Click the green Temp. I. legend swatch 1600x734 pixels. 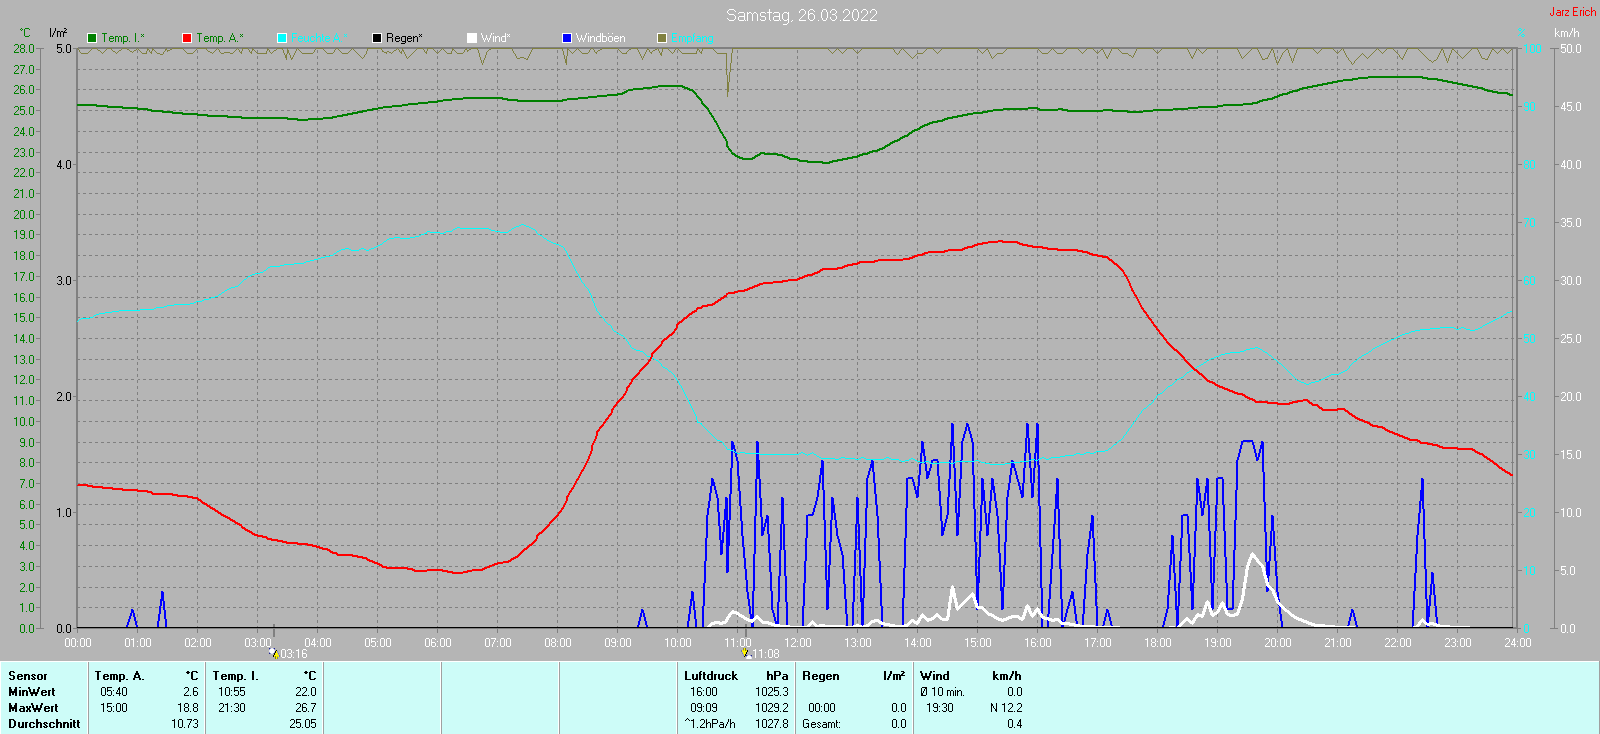[92, 38]
